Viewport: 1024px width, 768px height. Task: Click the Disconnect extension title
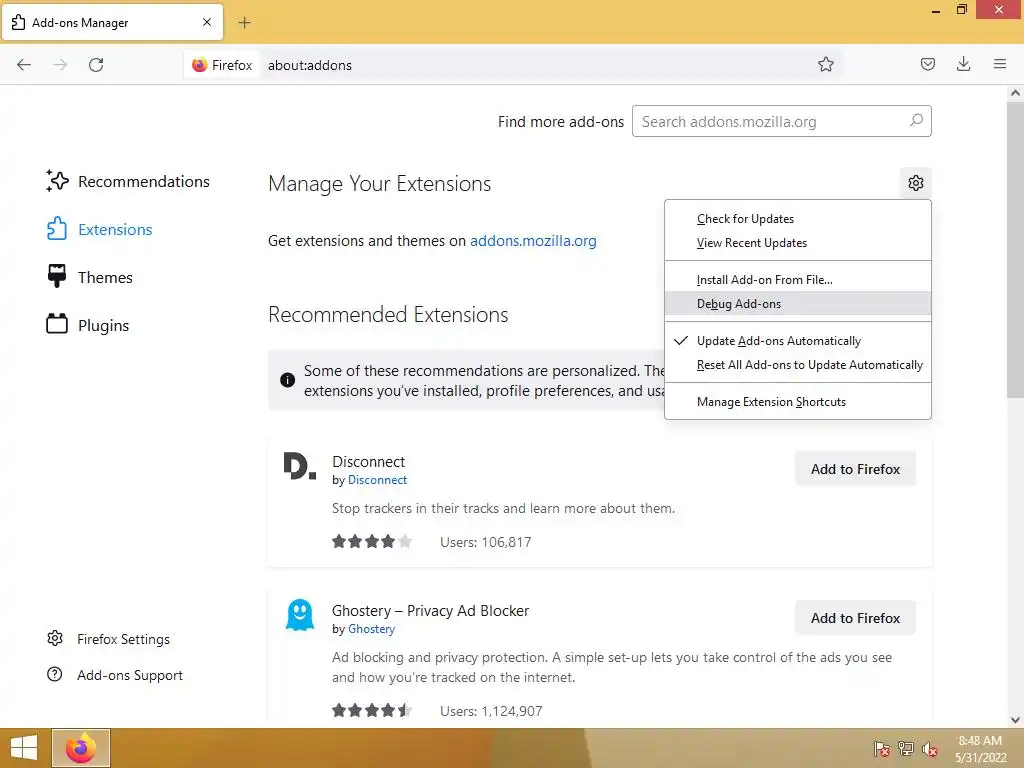pos(368,462)
